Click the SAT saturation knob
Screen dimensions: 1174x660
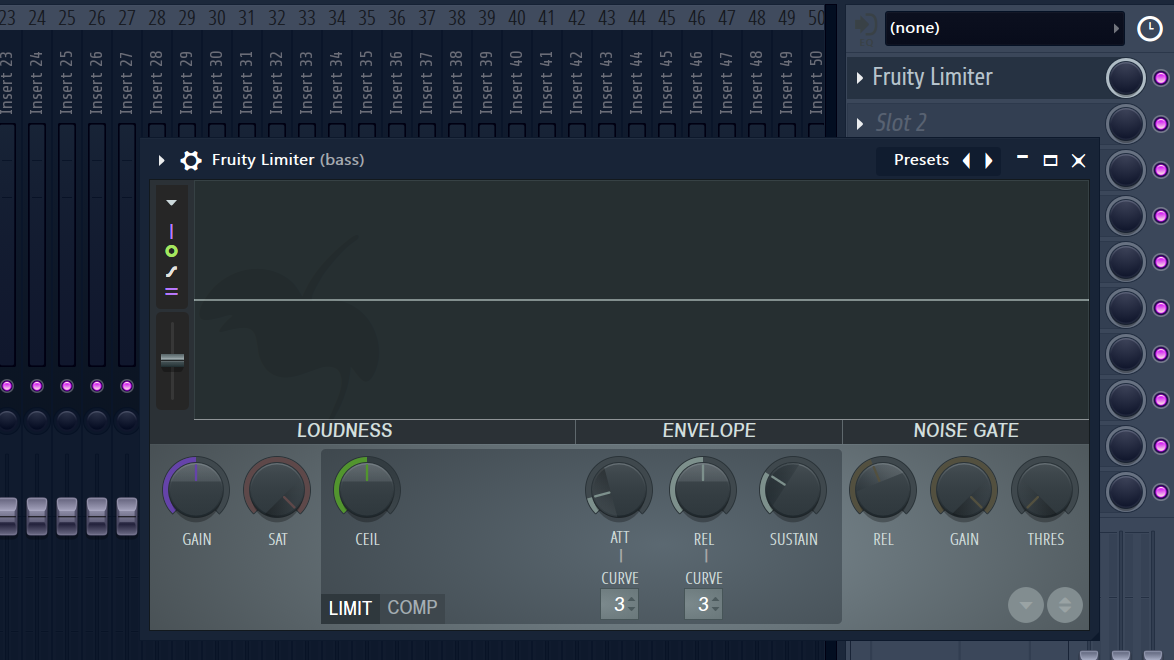click(x=277, y=490)
